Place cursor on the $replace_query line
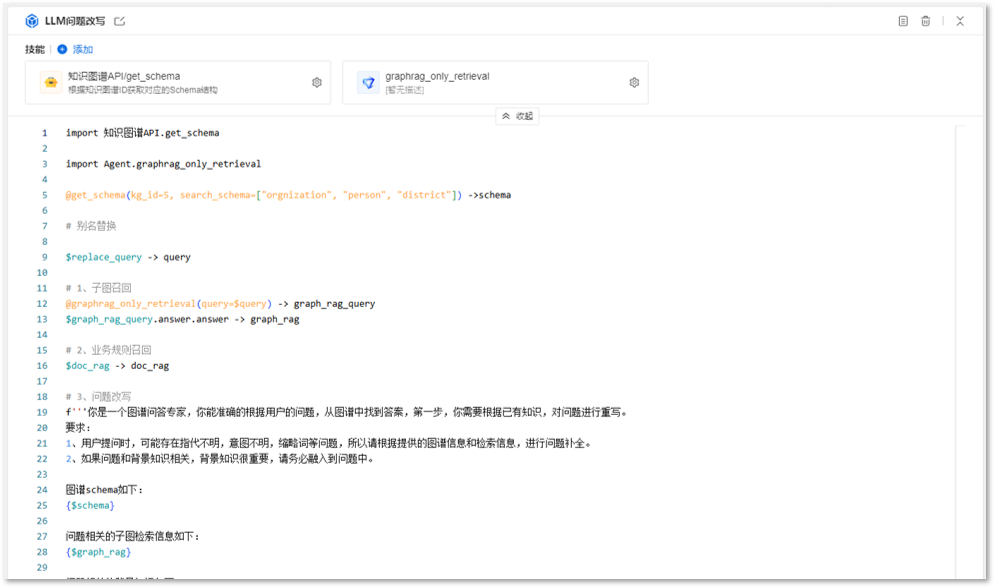This screenshot has width=995, height=588. pos(128,257)
